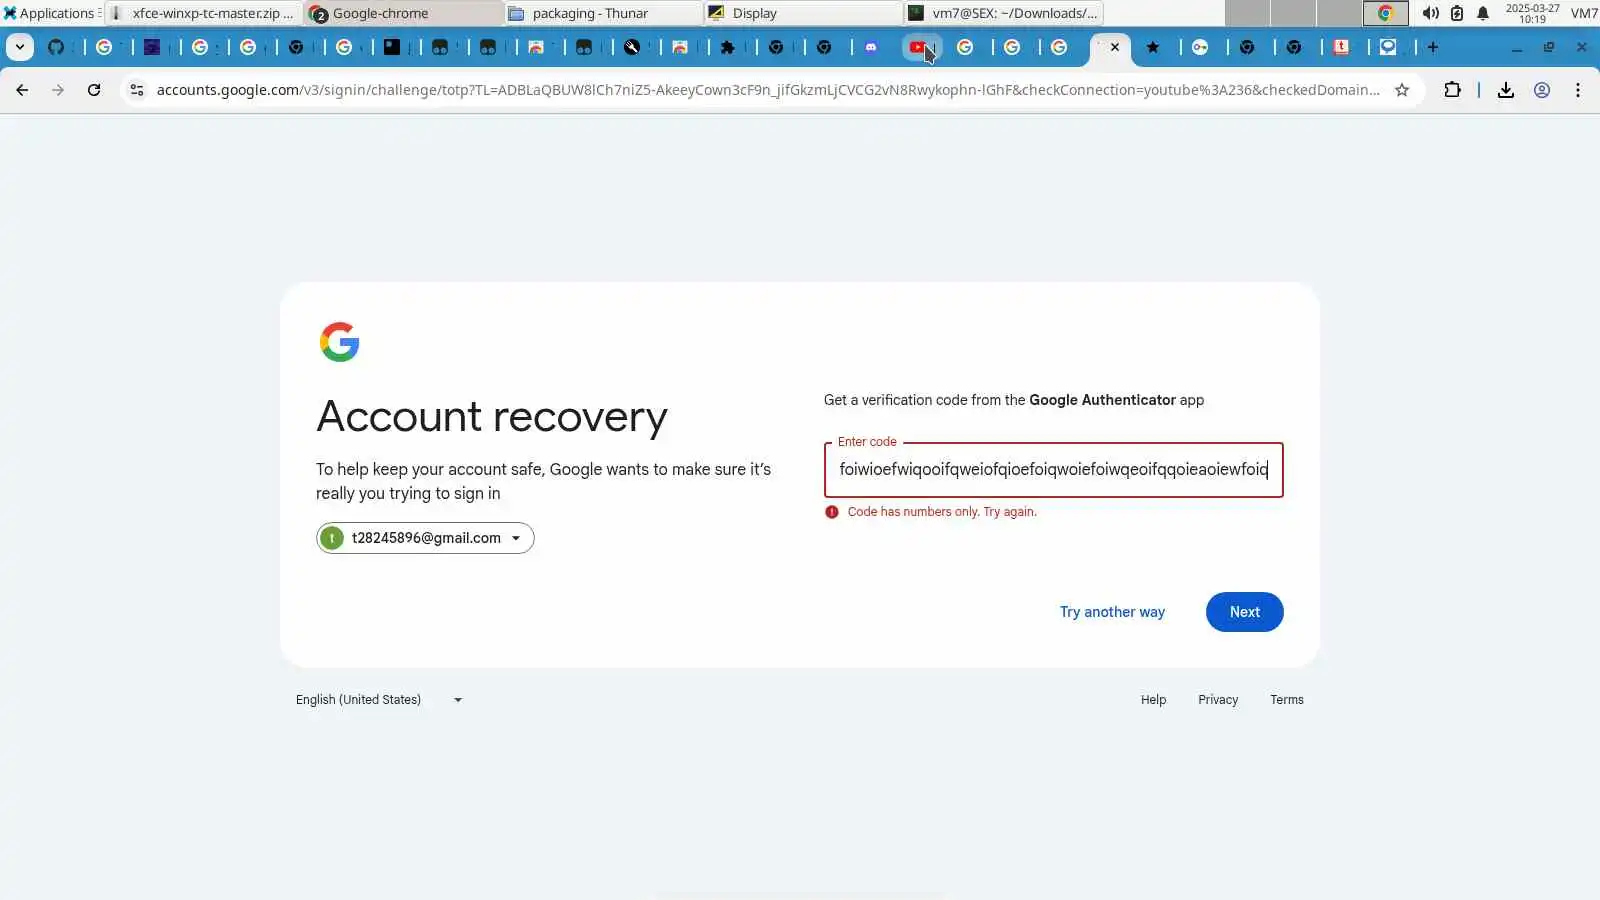Switch to Display taskbar window
The height and width of the screenshot is (900, 1600).
(804, 13)
